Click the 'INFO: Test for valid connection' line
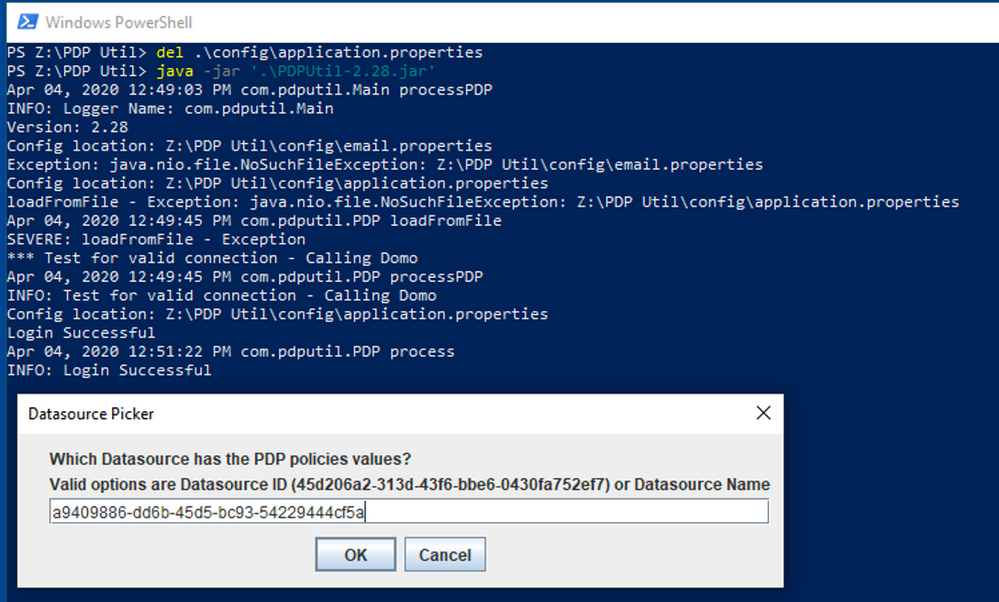999x602 pixels. coord(222,296)
